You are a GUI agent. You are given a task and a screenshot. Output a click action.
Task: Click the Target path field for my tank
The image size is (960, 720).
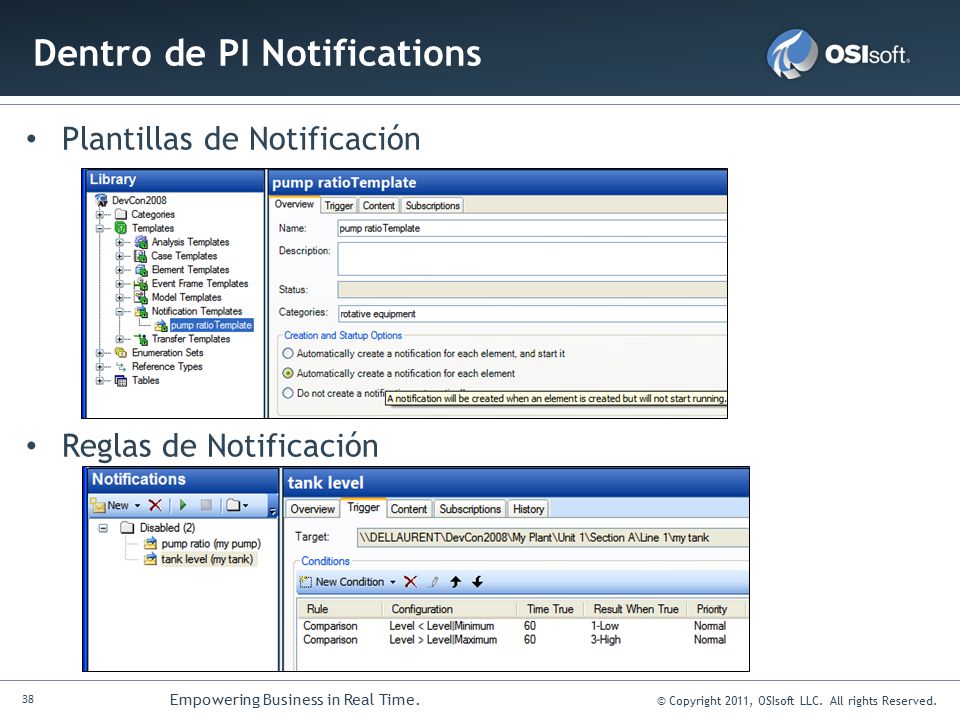click(552, 538)
